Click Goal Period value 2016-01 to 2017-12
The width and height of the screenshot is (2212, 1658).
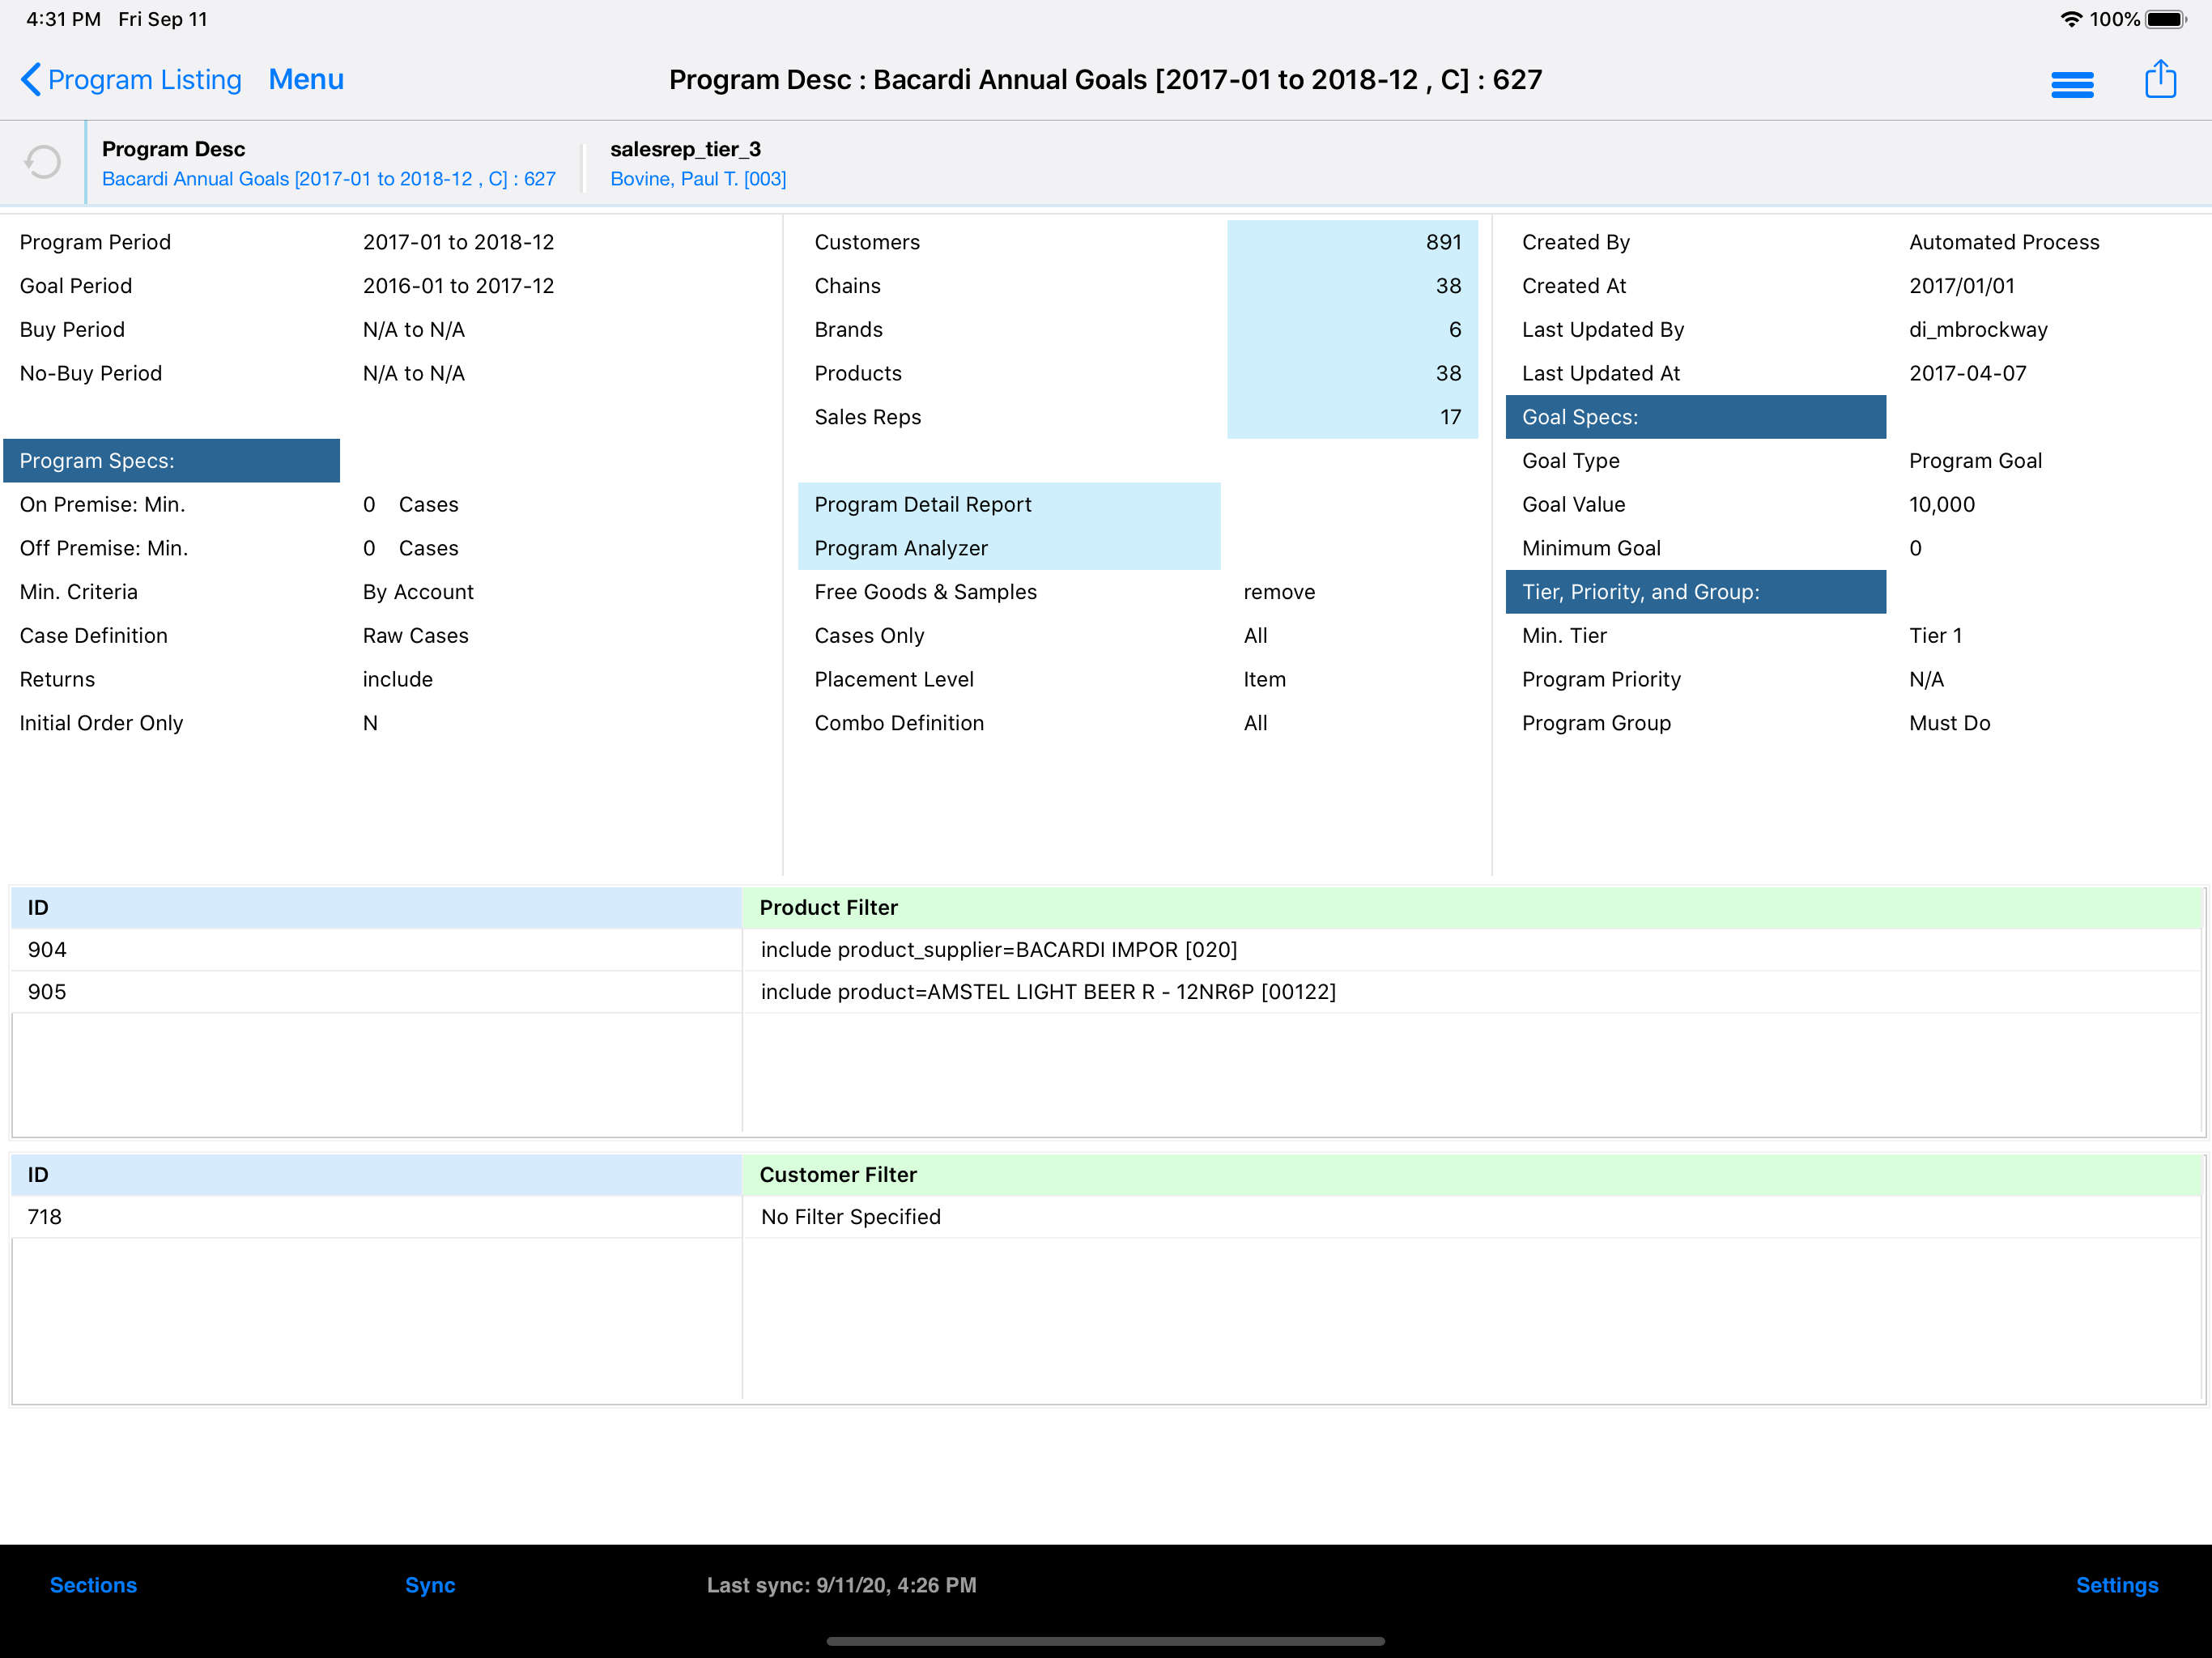(x=458, y=286)
